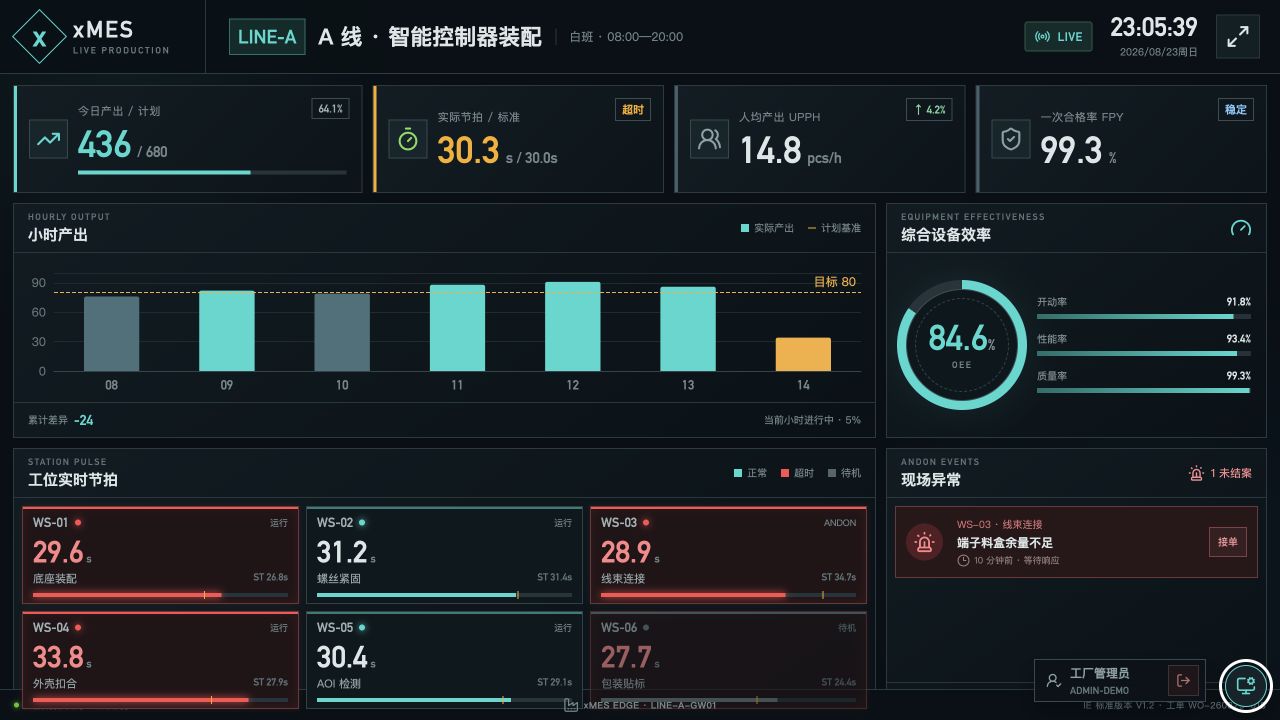
Task: Click the ANDON status label on WS-03
Action: [x=840, y=522]
